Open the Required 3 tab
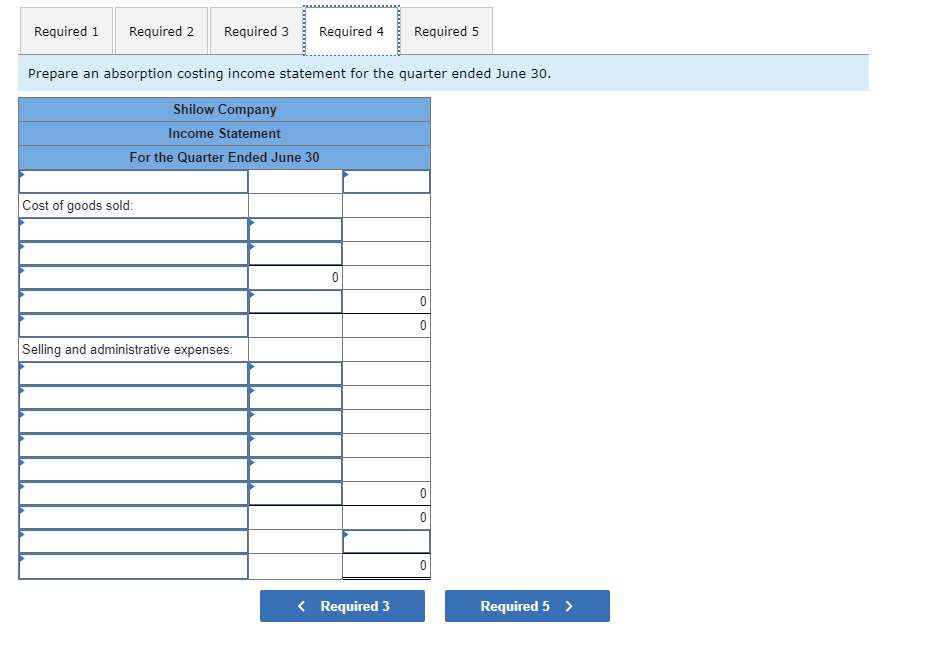The height and width of the screenshot is (651, 945). point(256,30)
